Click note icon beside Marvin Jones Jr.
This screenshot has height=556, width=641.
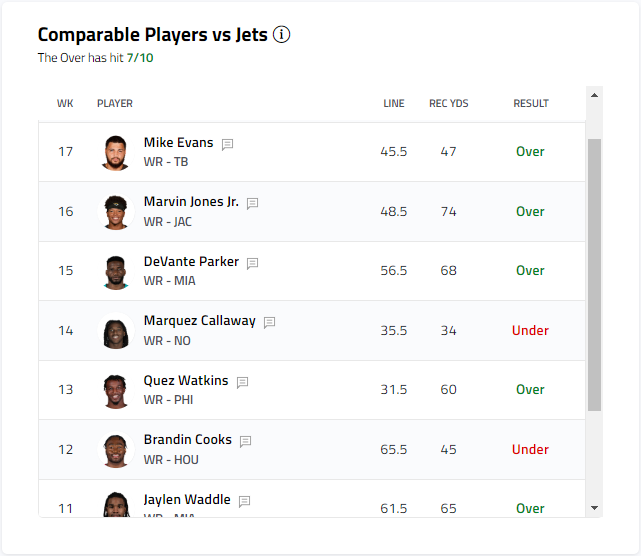(x=253, y=203)
